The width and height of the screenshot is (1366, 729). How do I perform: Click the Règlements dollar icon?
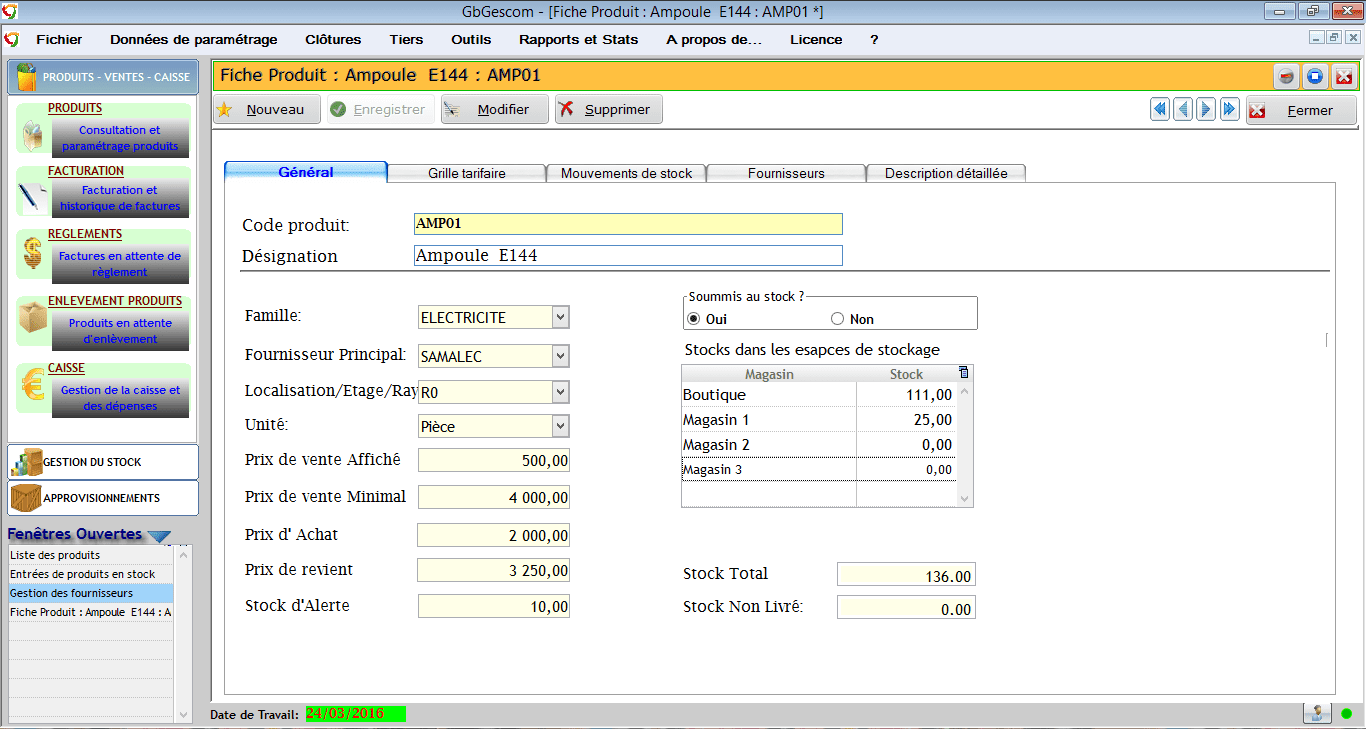click(33, 256)
